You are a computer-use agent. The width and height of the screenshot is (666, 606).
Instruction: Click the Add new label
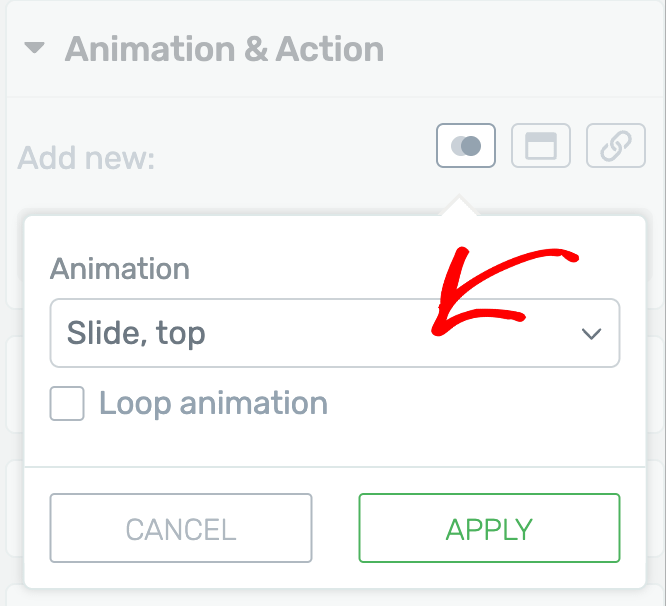click(x=86, y=158)
